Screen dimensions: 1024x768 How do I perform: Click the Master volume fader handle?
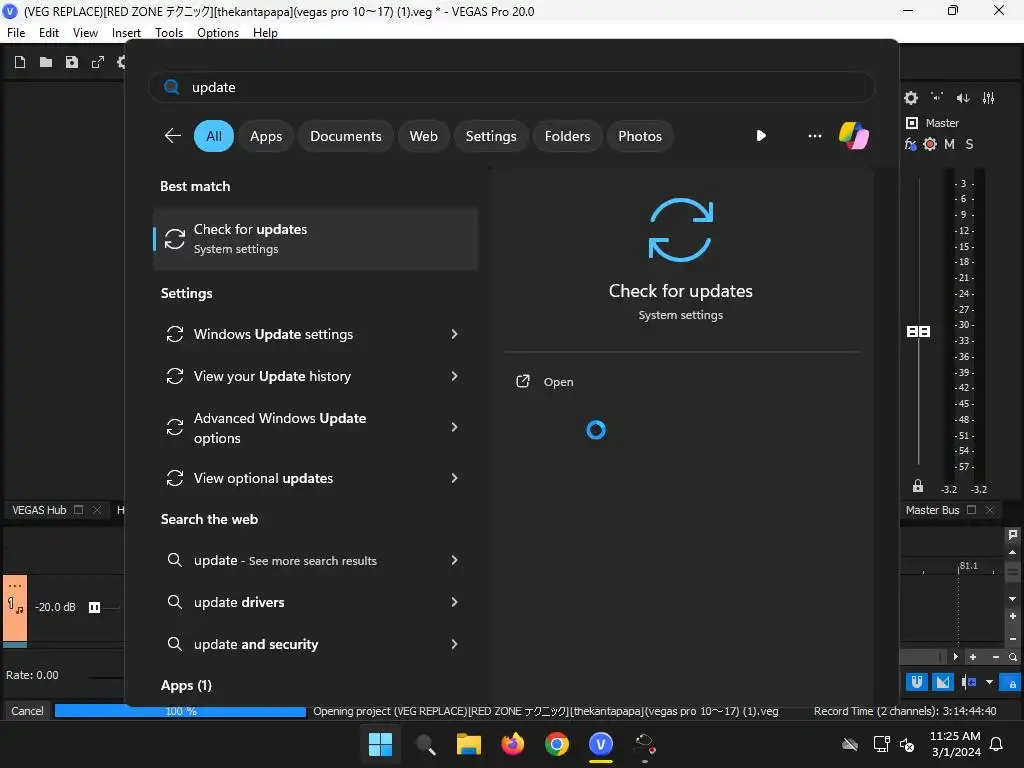pos(918,332)
